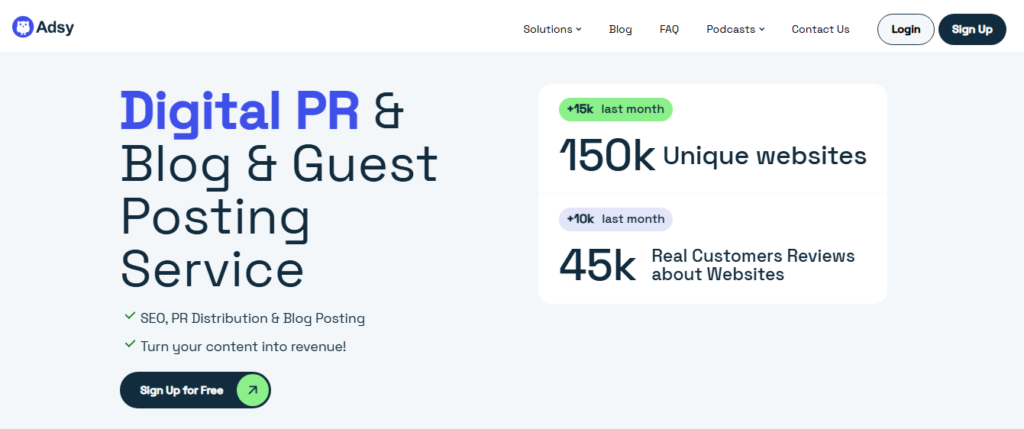The width and height of the screenshot is (1024, 429).
Task: Click the Adsy owl logo icon
Action: [x=23, y=27]
